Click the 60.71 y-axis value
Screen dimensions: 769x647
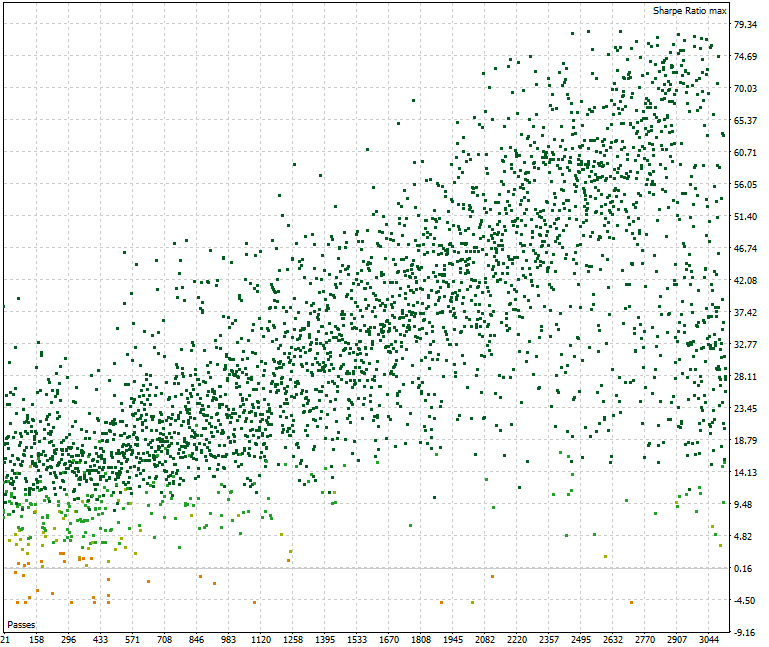(x=745, y=153)
